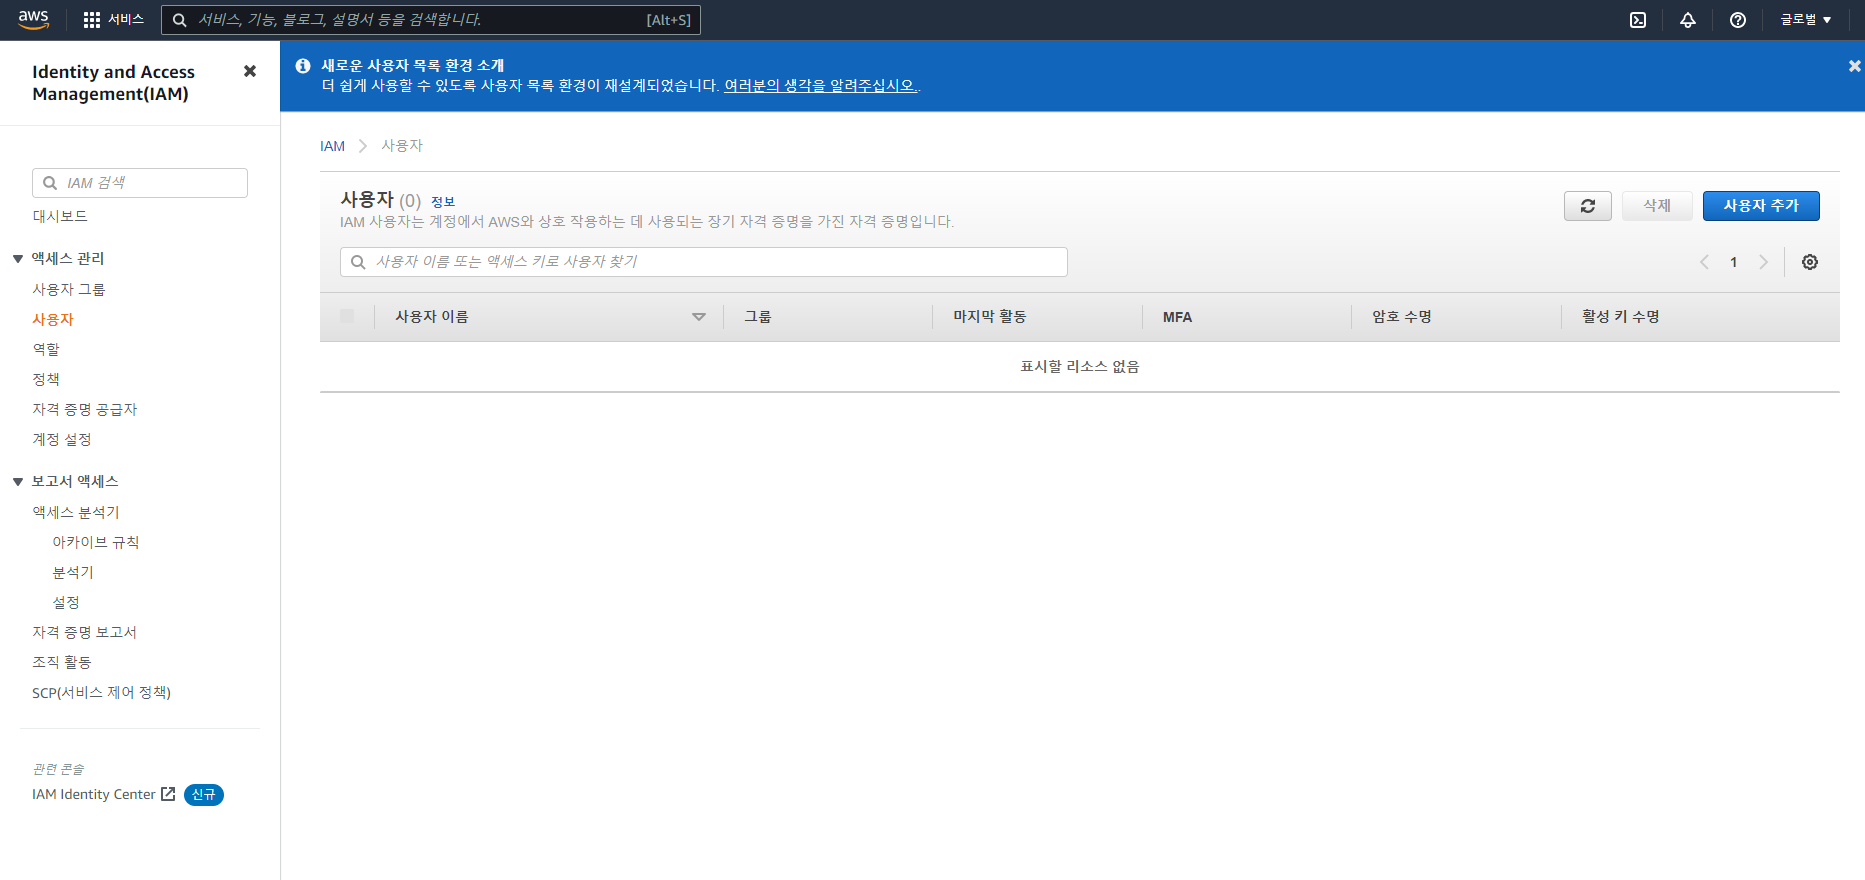1865x880 pixels.
Task: Click the 사용자 breadcrumb text
Action: coord(402,146)
